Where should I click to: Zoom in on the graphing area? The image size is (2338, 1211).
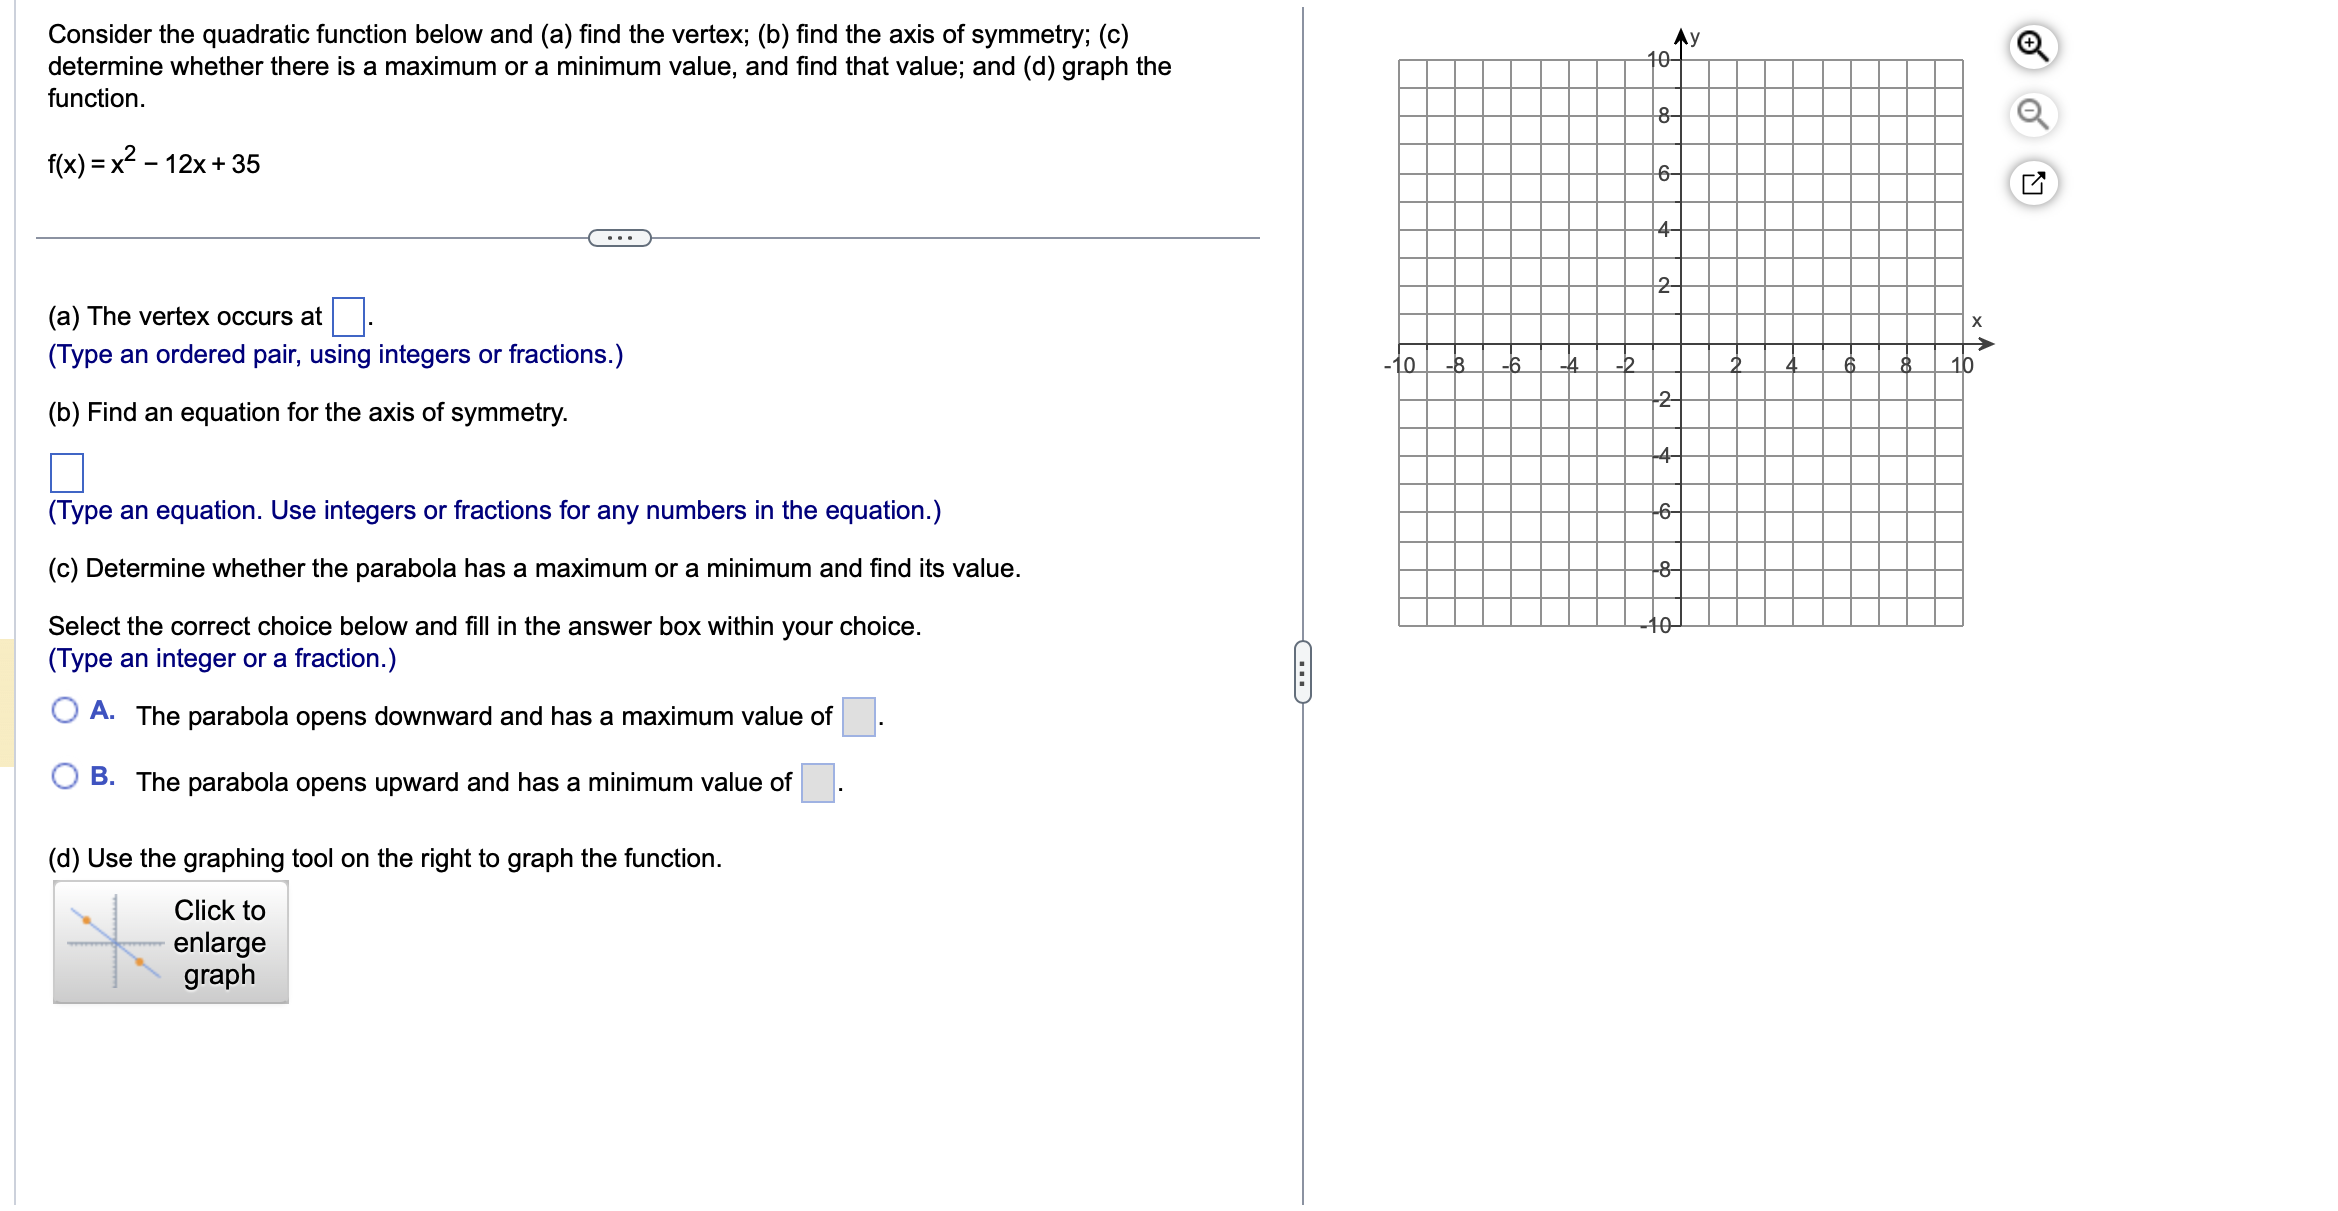2036,47
